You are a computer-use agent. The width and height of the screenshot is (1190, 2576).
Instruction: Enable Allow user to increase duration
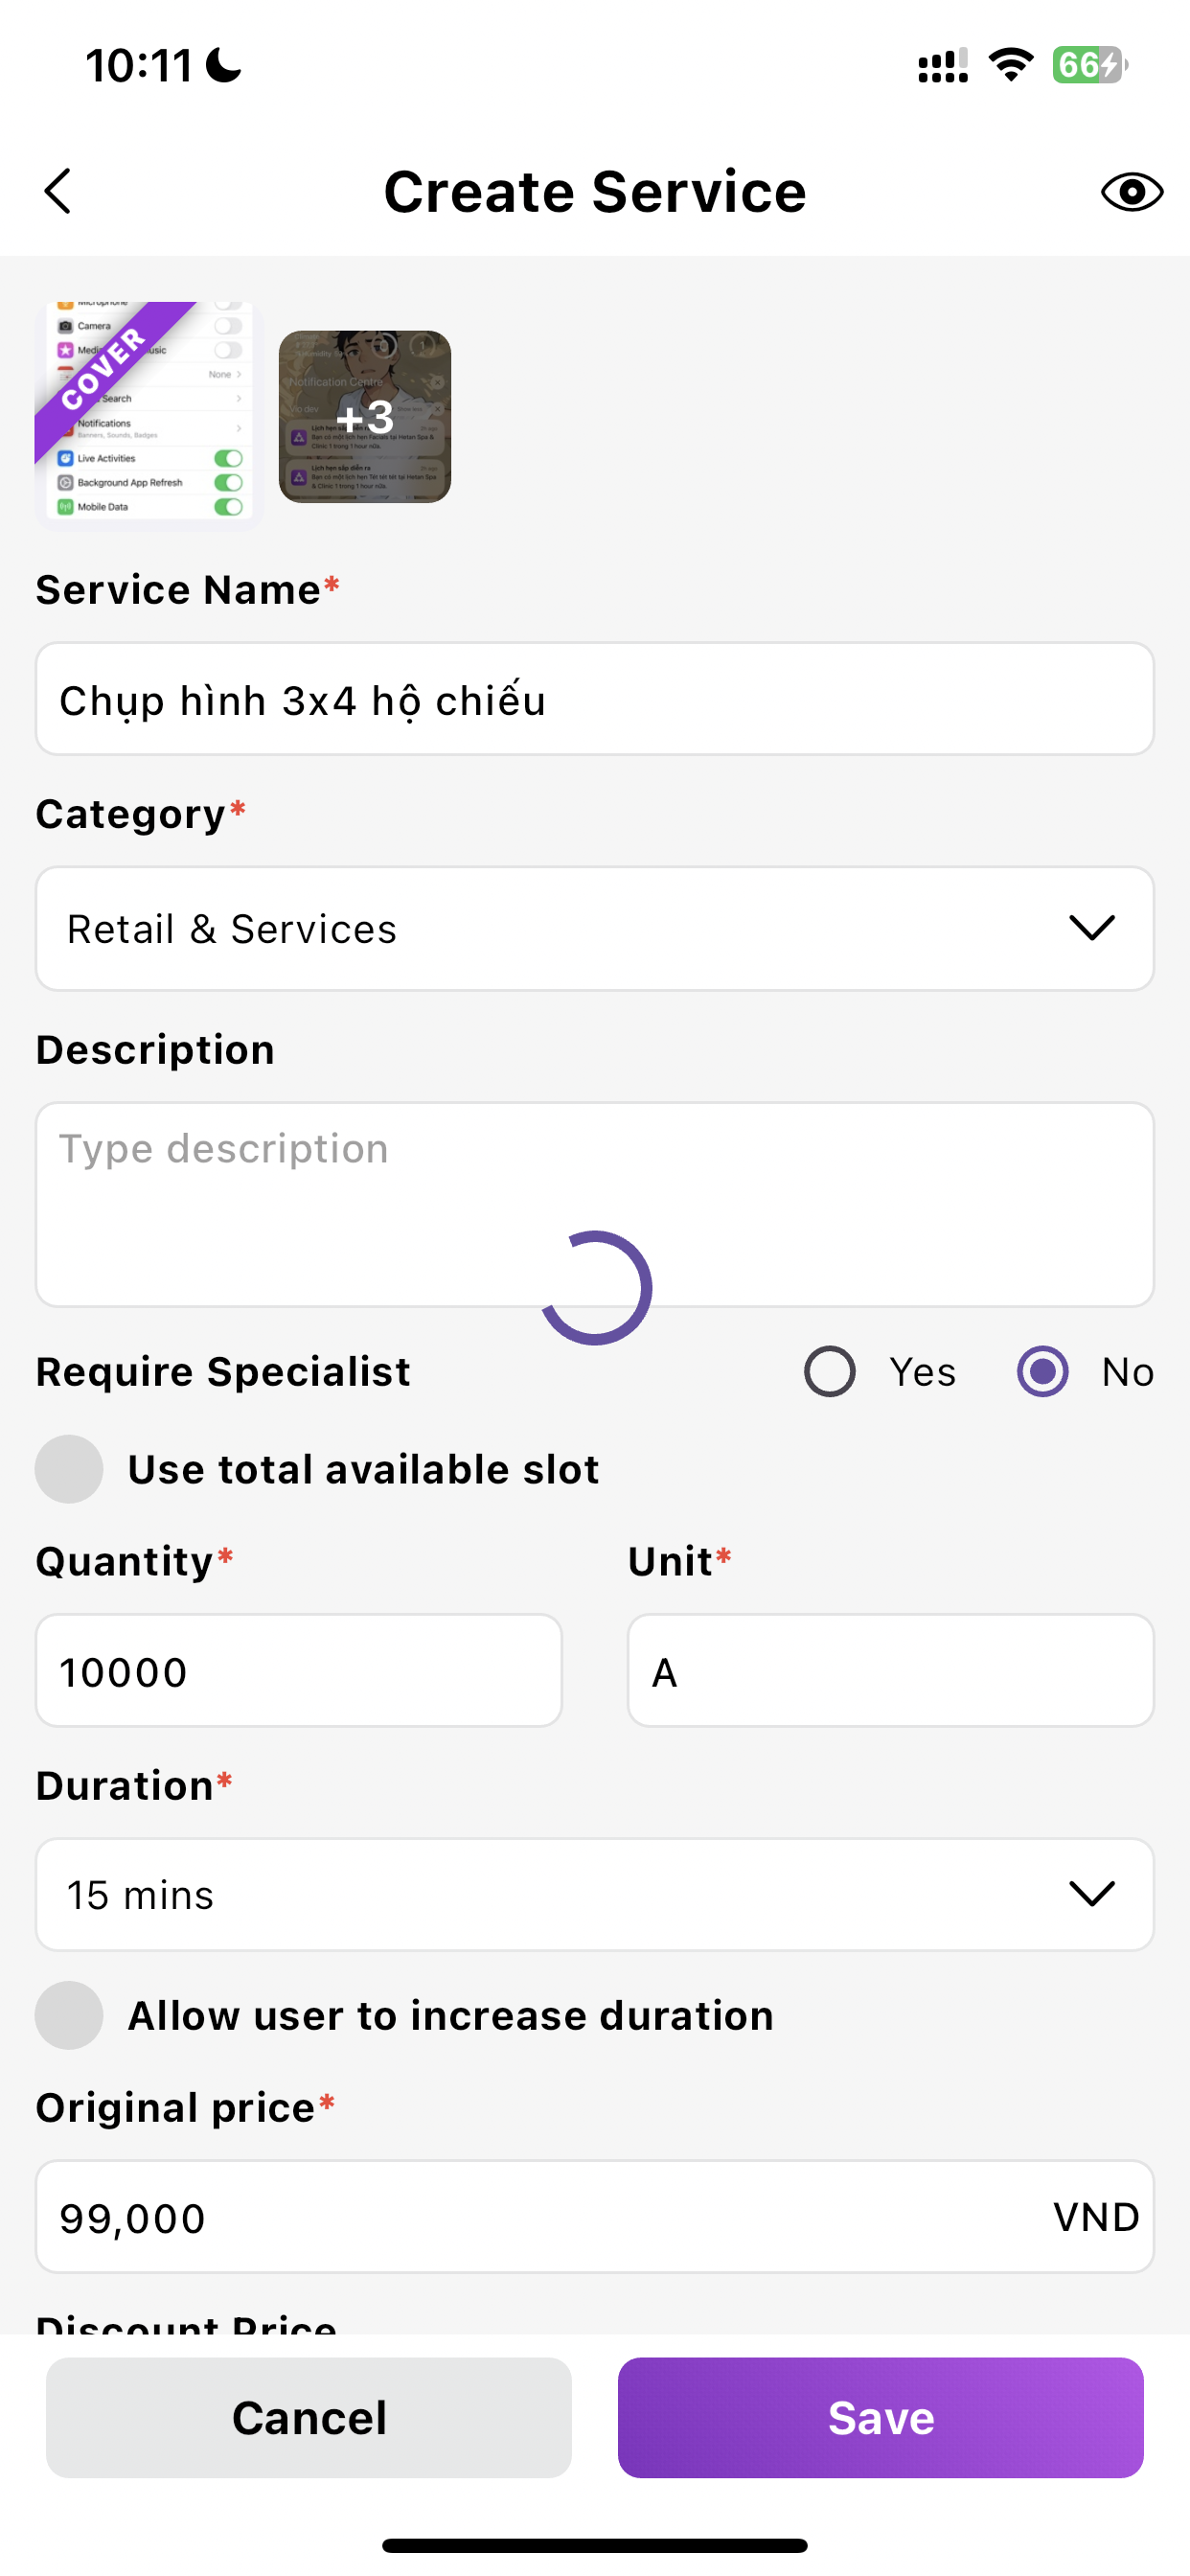pos(69,2015)
